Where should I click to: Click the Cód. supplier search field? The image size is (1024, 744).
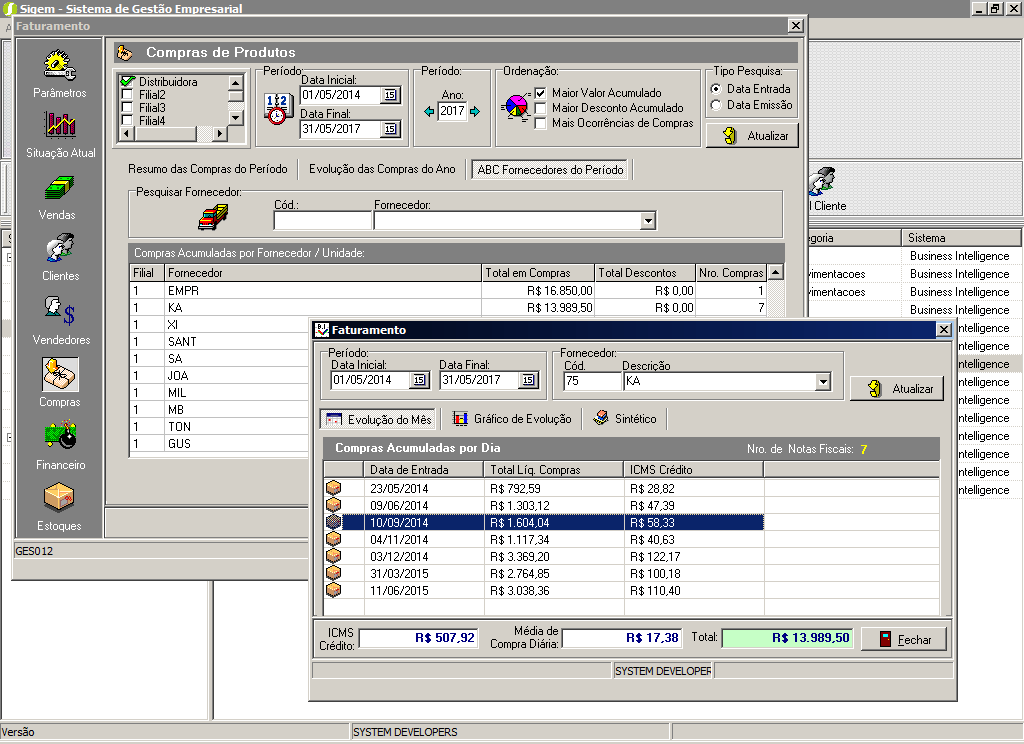322,221
